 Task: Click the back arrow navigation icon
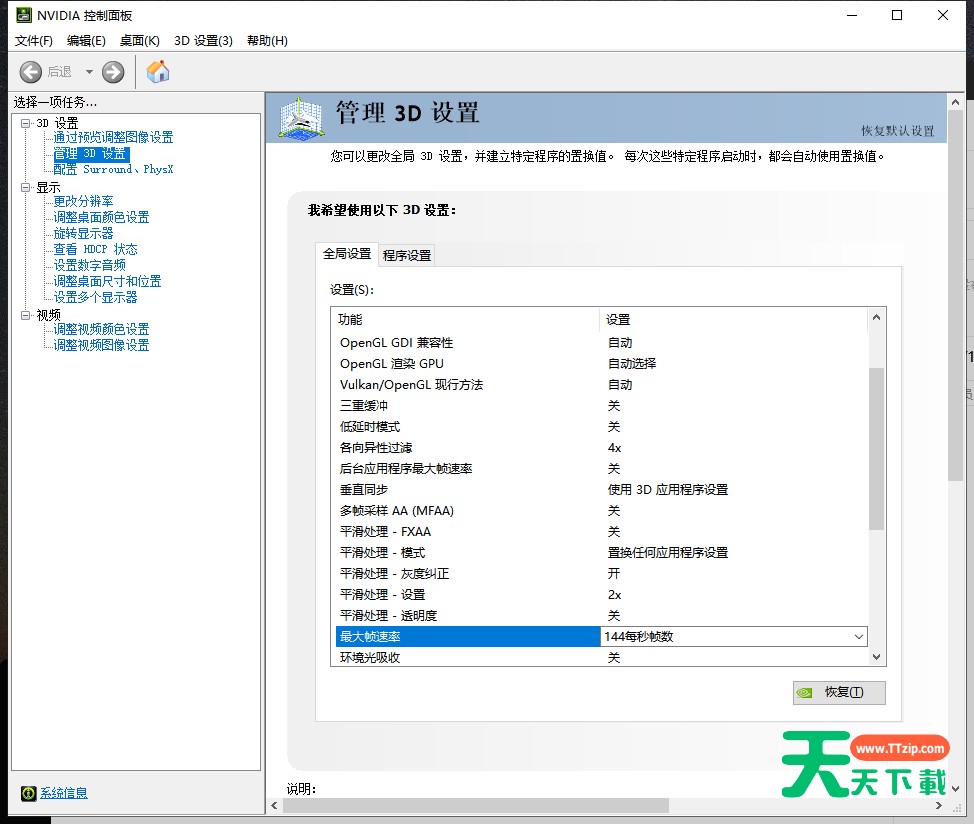coord(31,72)
